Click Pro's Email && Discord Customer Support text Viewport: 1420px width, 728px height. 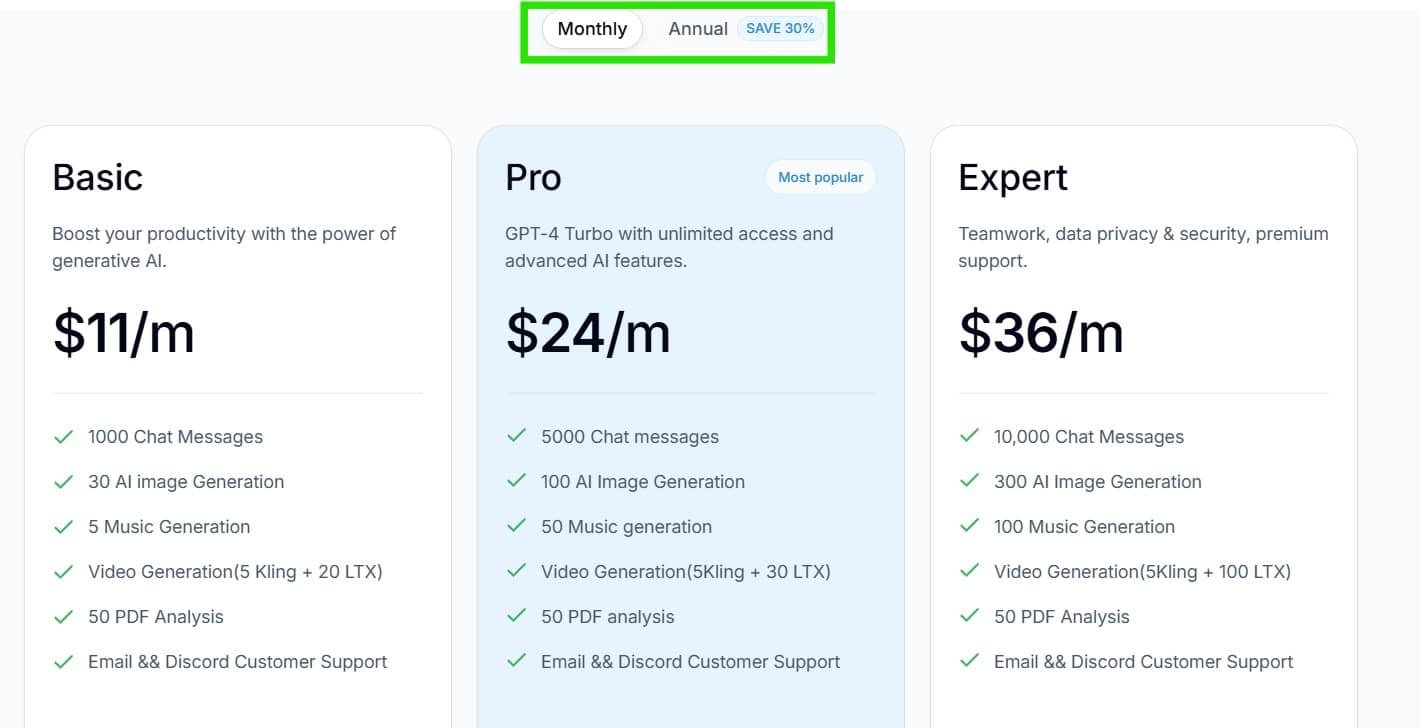690,662
